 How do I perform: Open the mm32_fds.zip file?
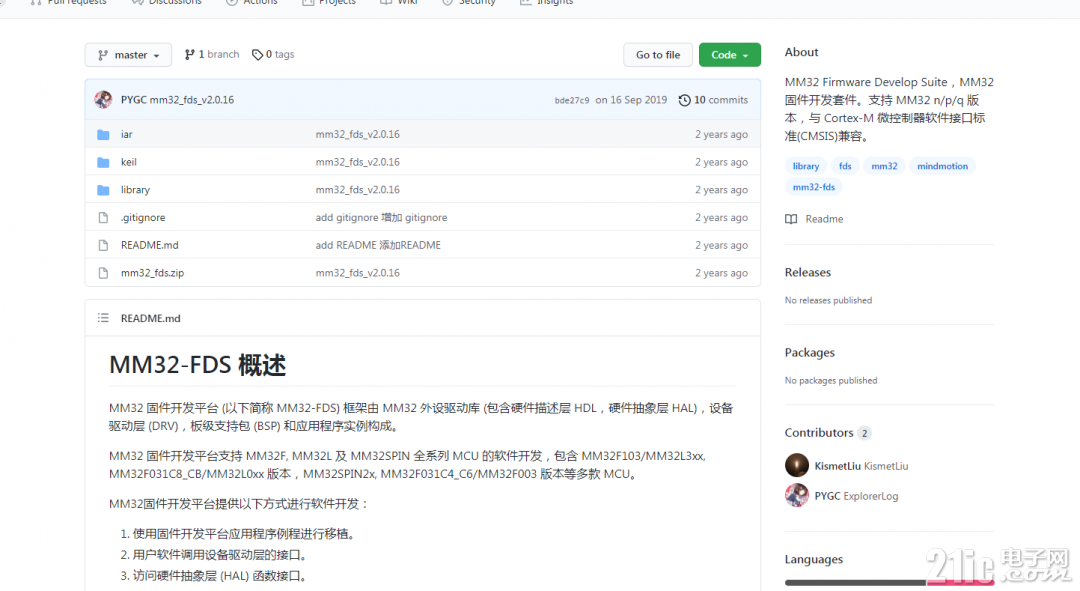[152, 273]
